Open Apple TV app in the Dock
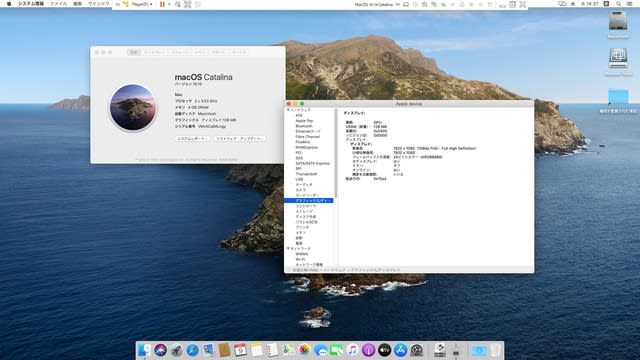 384,350
